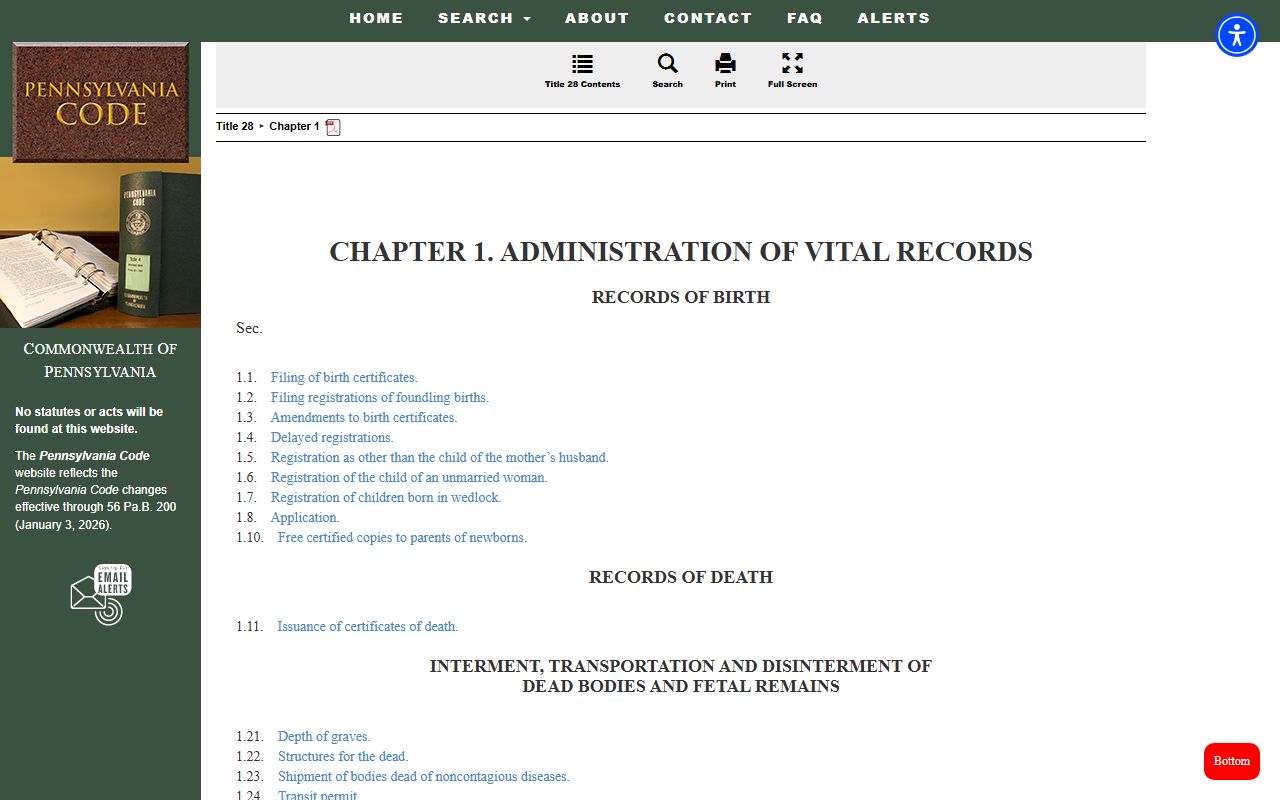The height and width of the screenshot is (800, 1280).
Task: Open Registration of children born in wedlock
Action: click(386, 497)
